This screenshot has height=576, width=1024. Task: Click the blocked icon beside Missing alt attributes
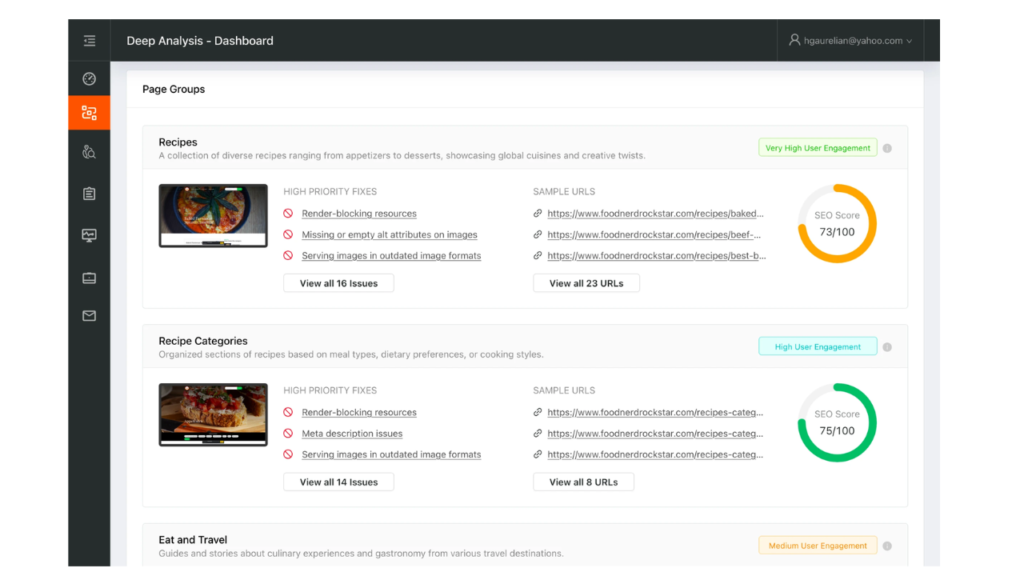coord(288,234)
